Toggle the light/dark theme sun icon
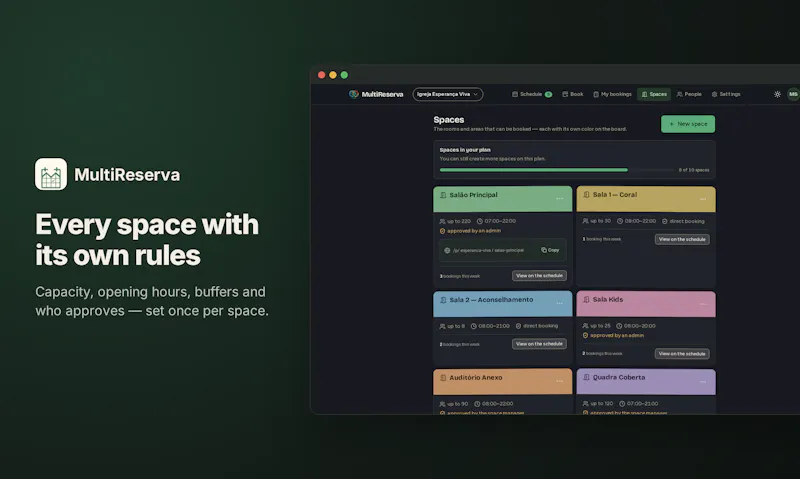Viewport: 800px width, 479px height. pyautogui.click(x=777, y=94)
